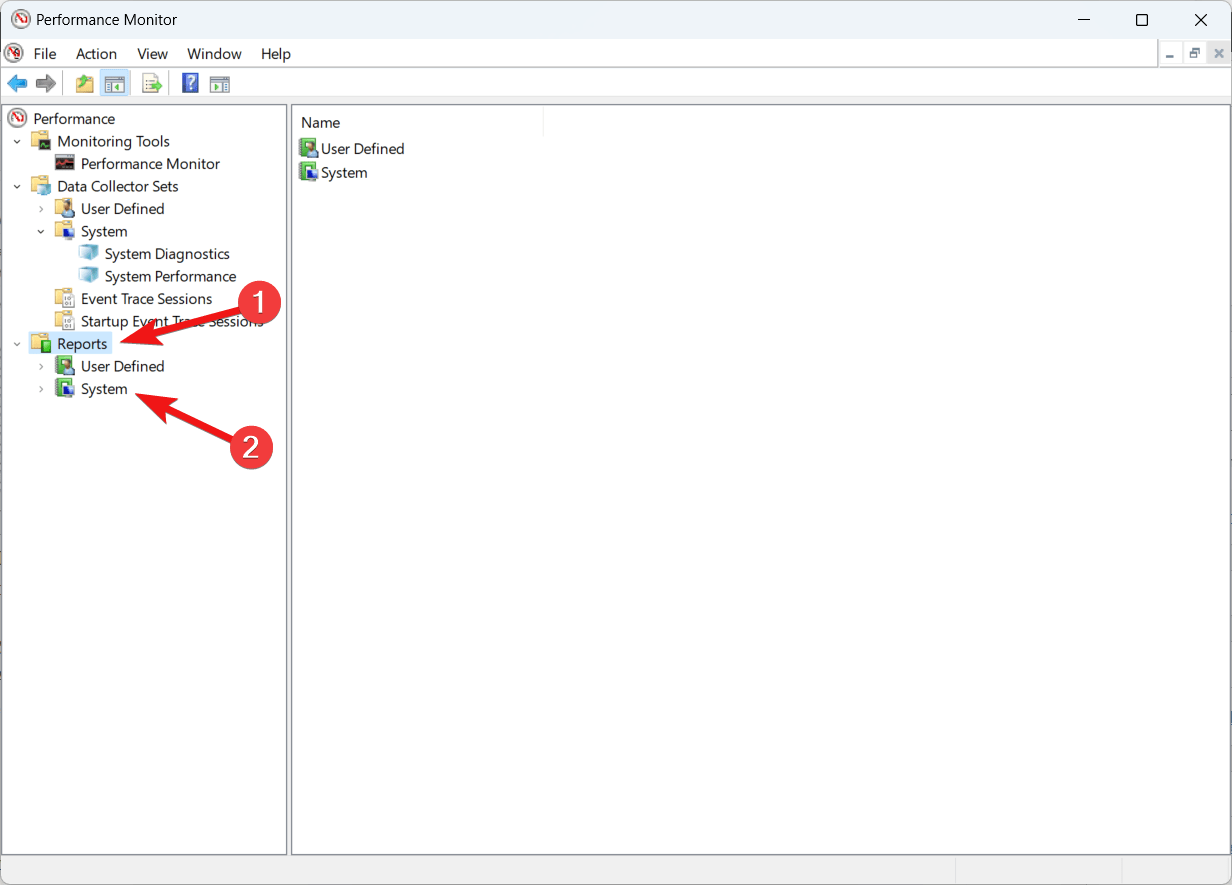Click the Performance root node icon in tree
The width and height of the screenshot is (1232, 885).
[17, 118]
